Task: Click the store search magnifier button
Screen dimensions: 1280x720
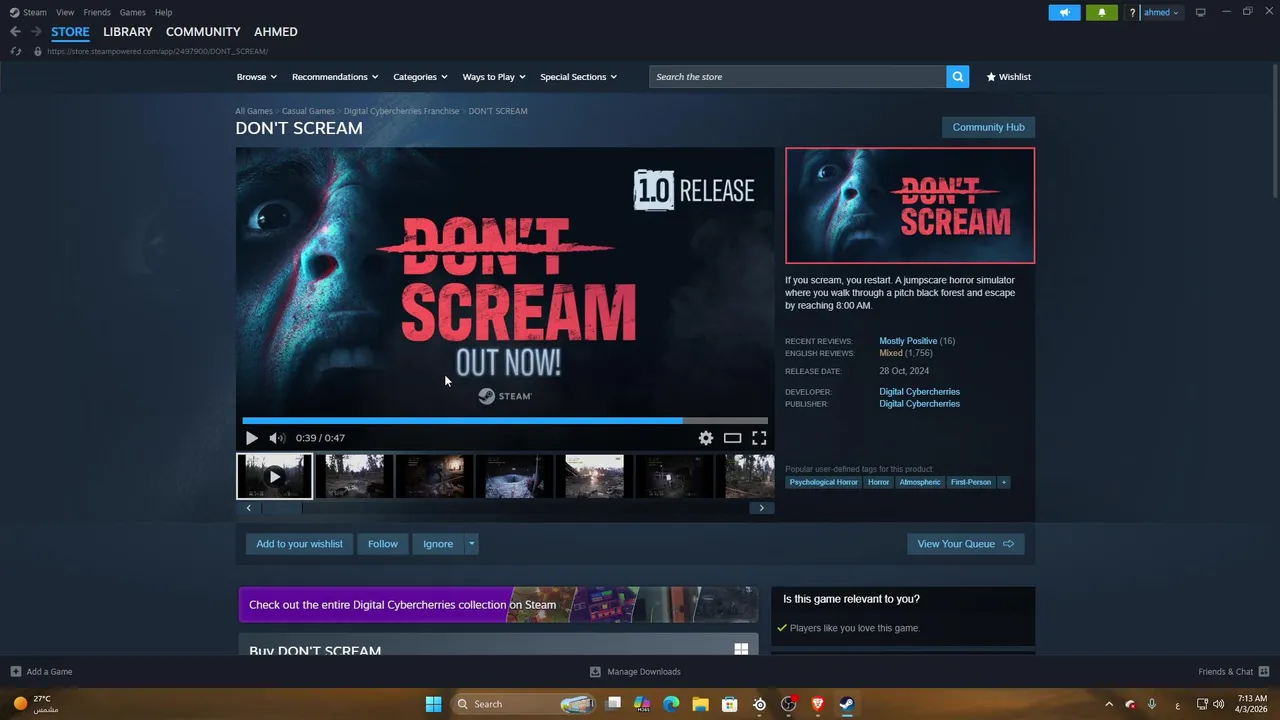Action: pyautogui.click(x=958, y=77)
